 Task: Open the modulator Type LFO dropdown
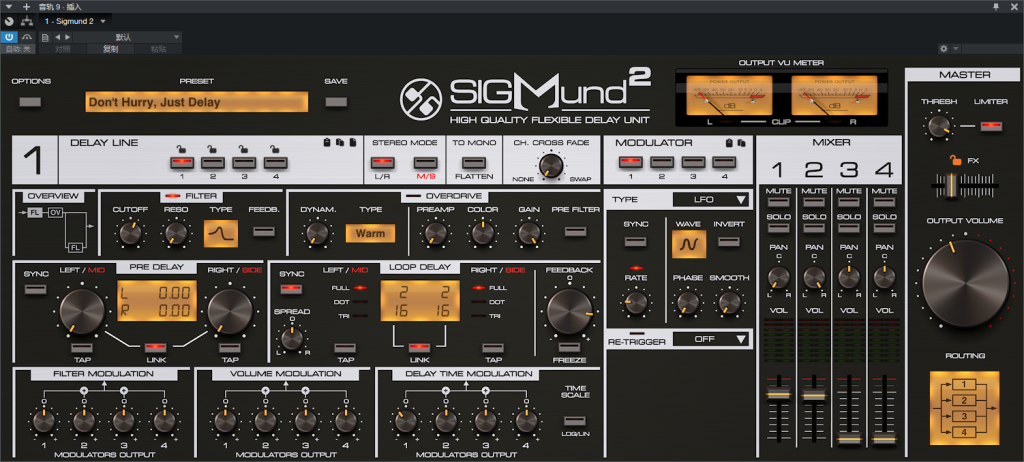(711, 199)
